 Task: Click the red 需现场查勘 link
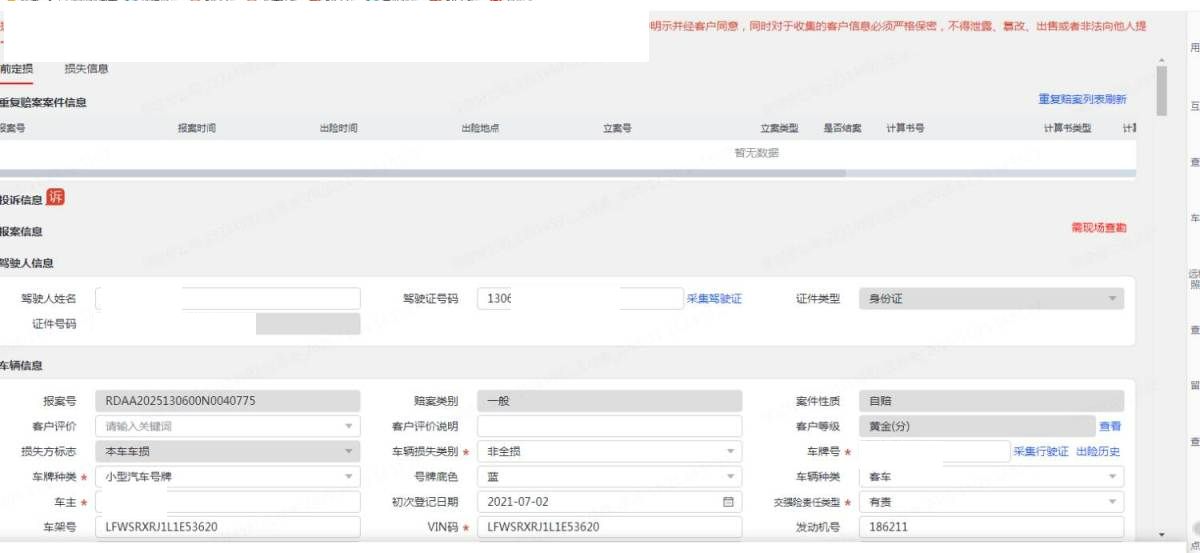[x=1098, y=228]
